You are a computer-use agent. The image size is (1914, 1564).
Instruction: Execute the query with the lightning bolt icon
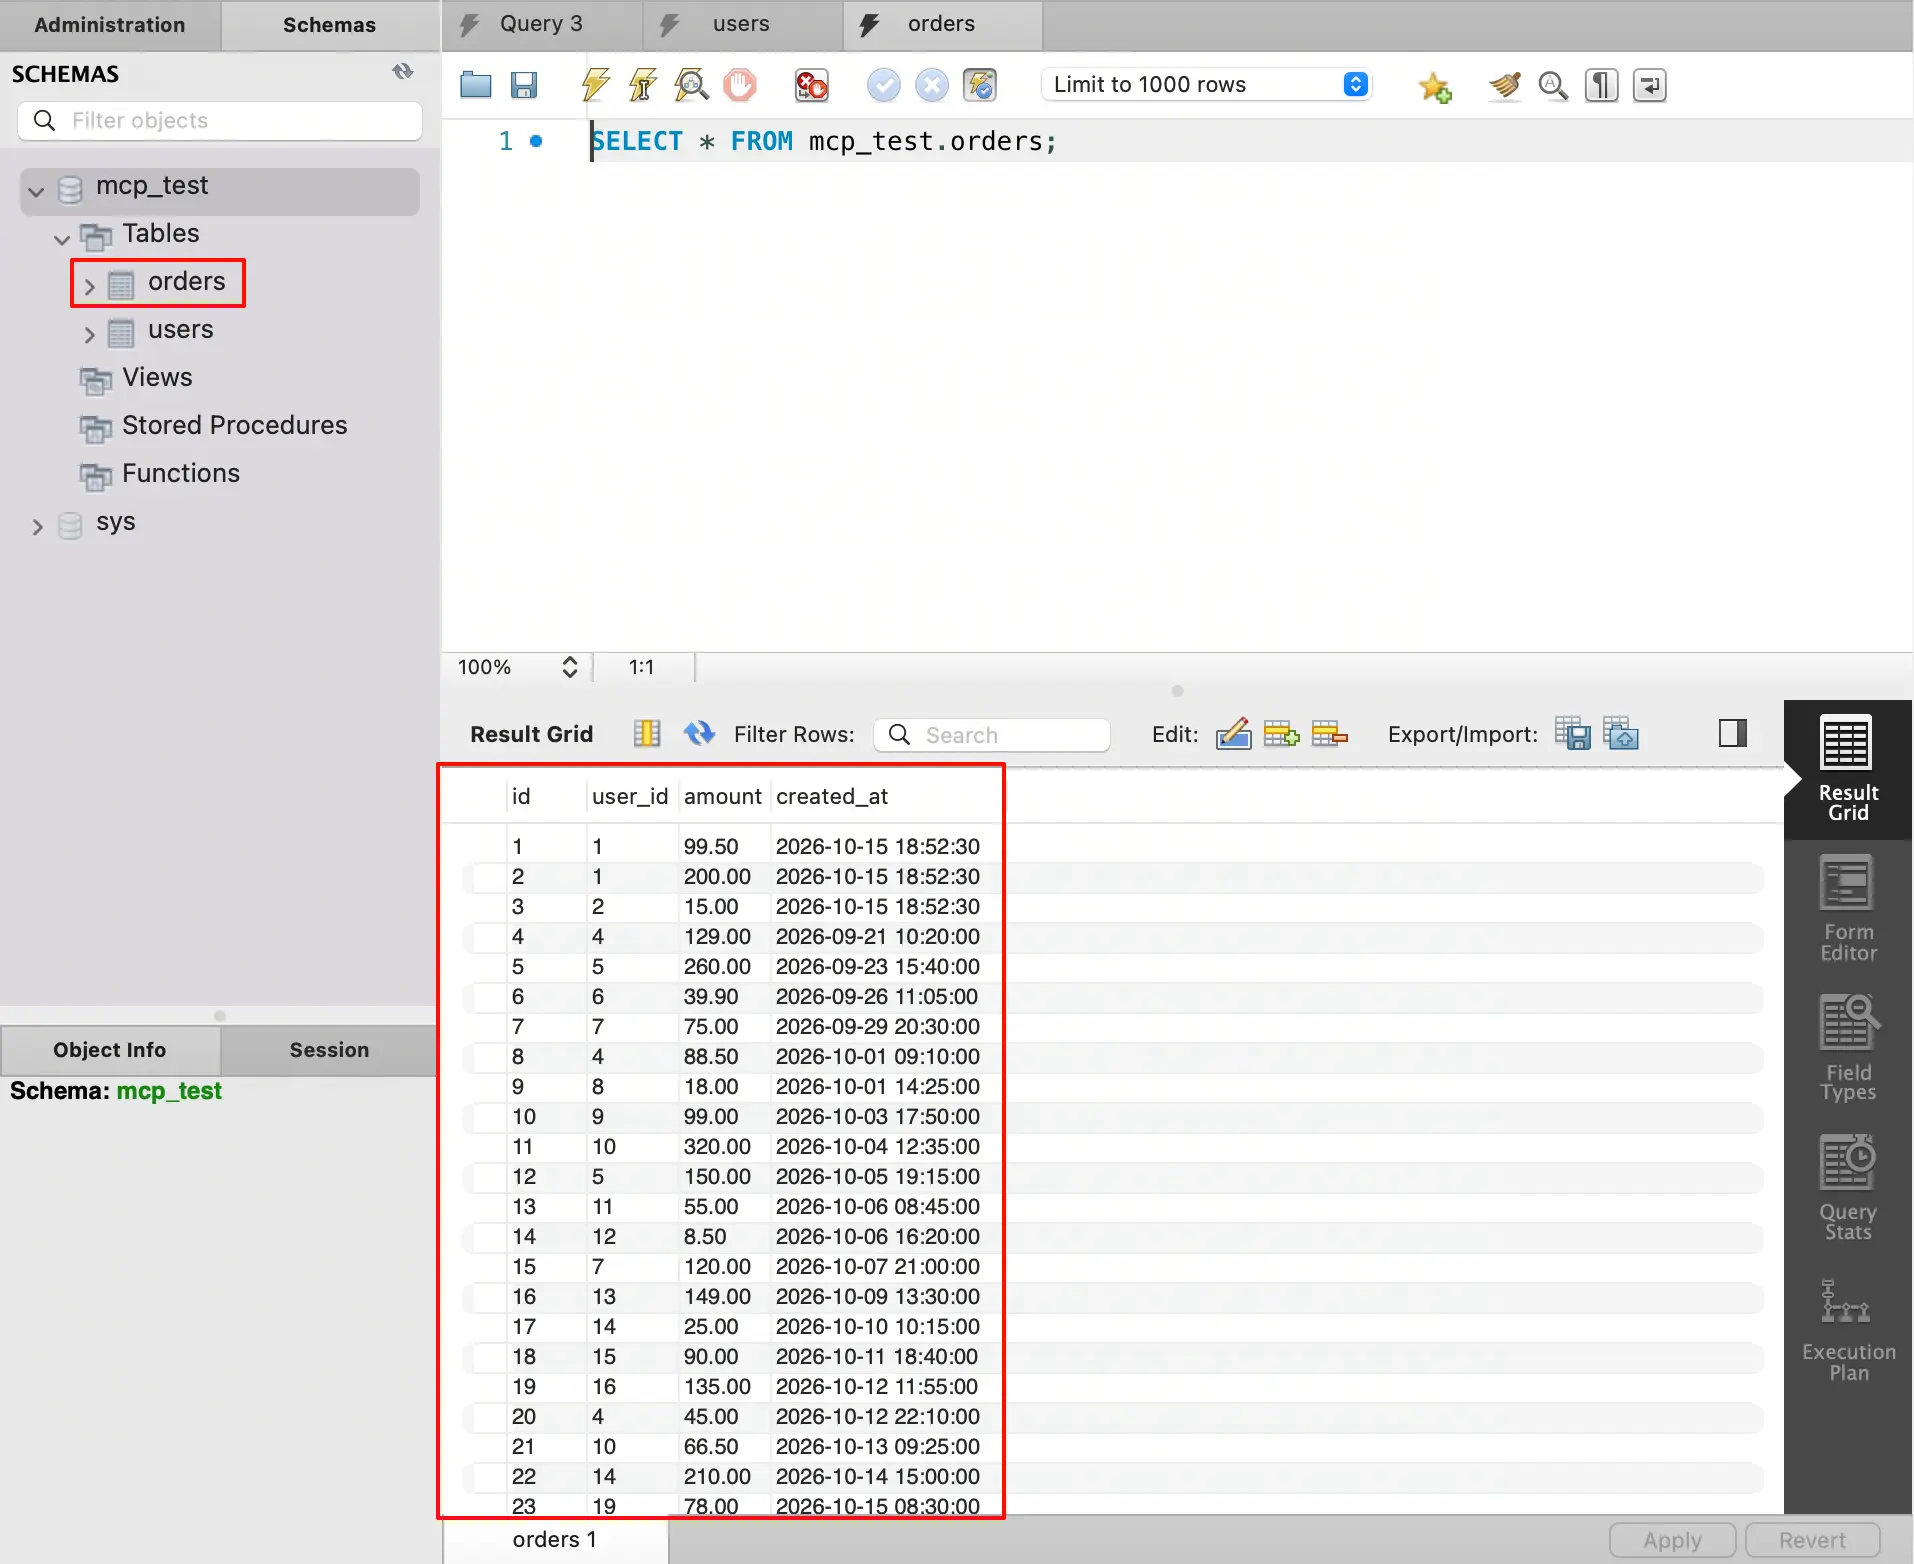click(x=595, y=85)
